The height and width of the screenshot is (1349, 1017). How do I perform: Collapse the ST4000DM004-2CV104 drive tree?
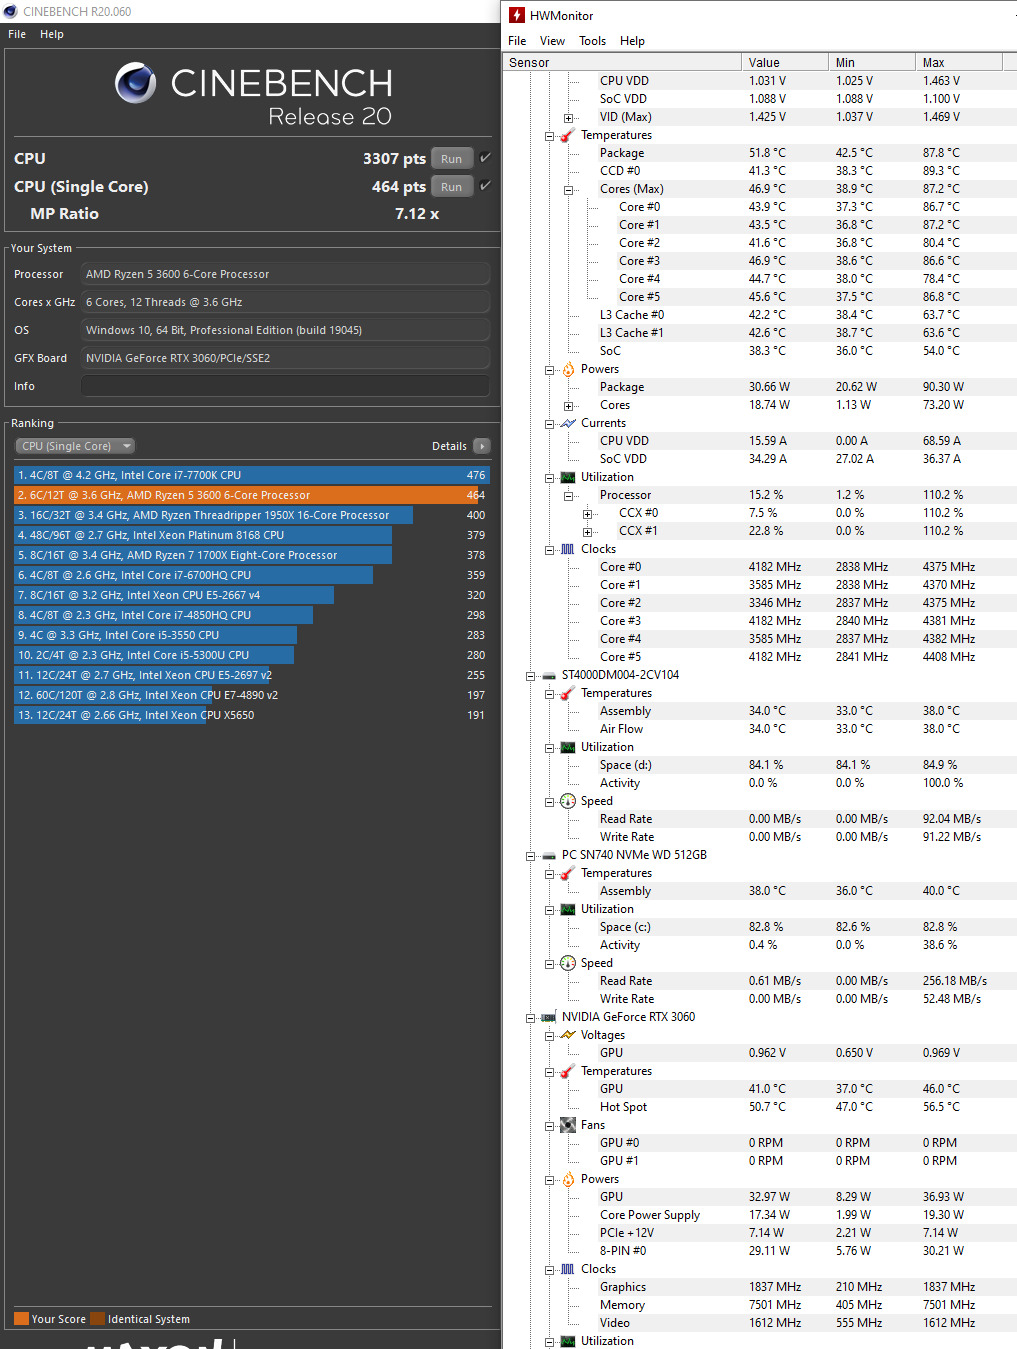click(x=531, y=675)
